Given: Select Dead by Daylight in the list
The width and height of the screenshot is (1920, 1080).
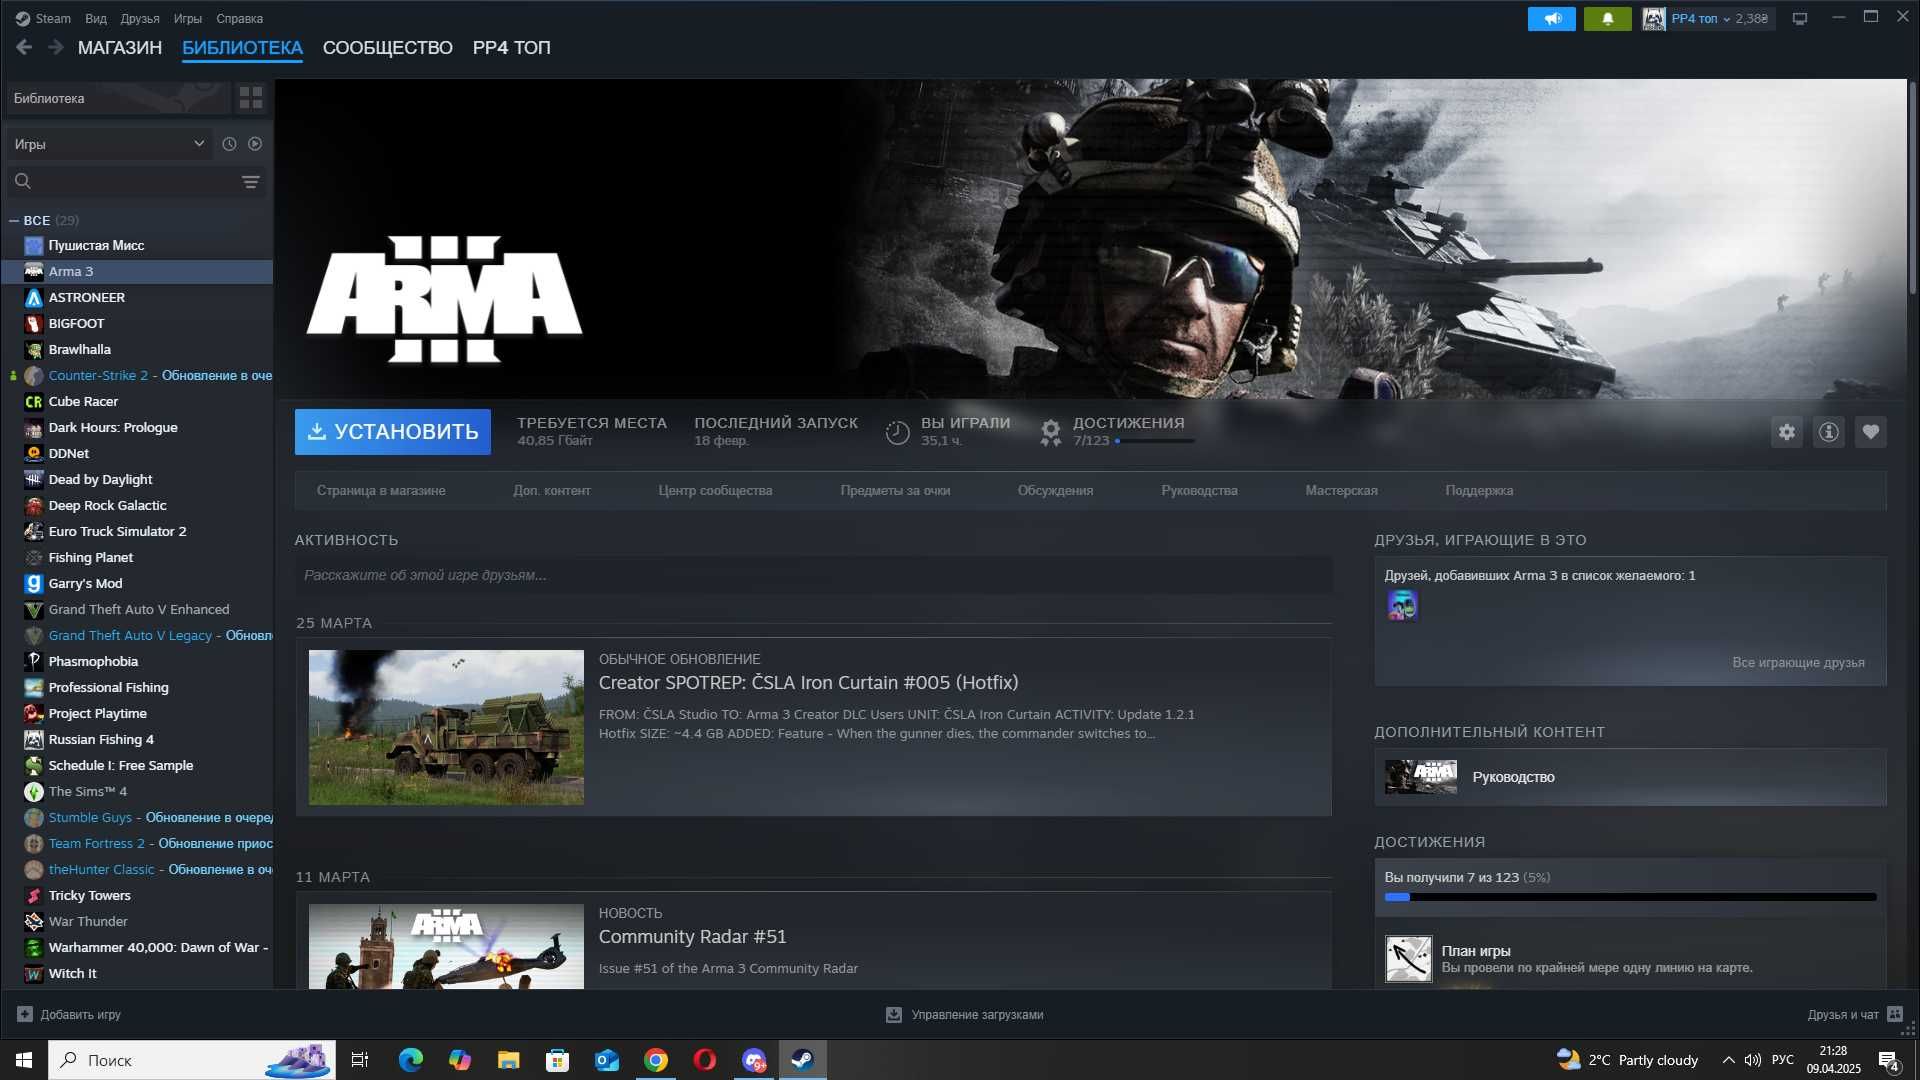Looking at the screenshot, I should pos(137,479).
